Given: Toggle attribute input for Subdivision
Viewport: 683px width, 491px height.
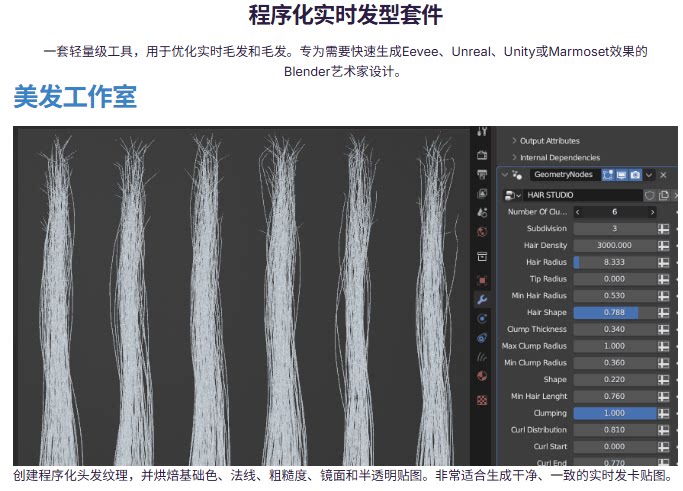Looking at the screenshot, I should (663, 229).
